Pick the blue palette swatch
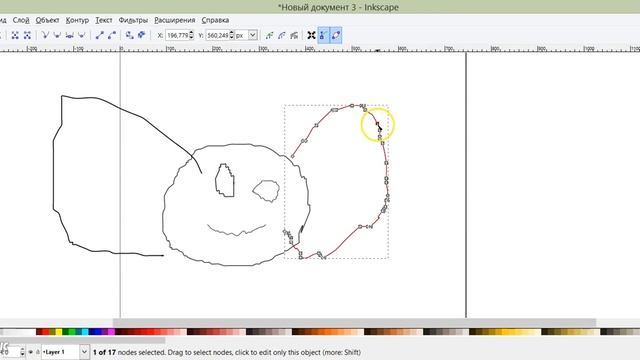 (x=98, y=332)
